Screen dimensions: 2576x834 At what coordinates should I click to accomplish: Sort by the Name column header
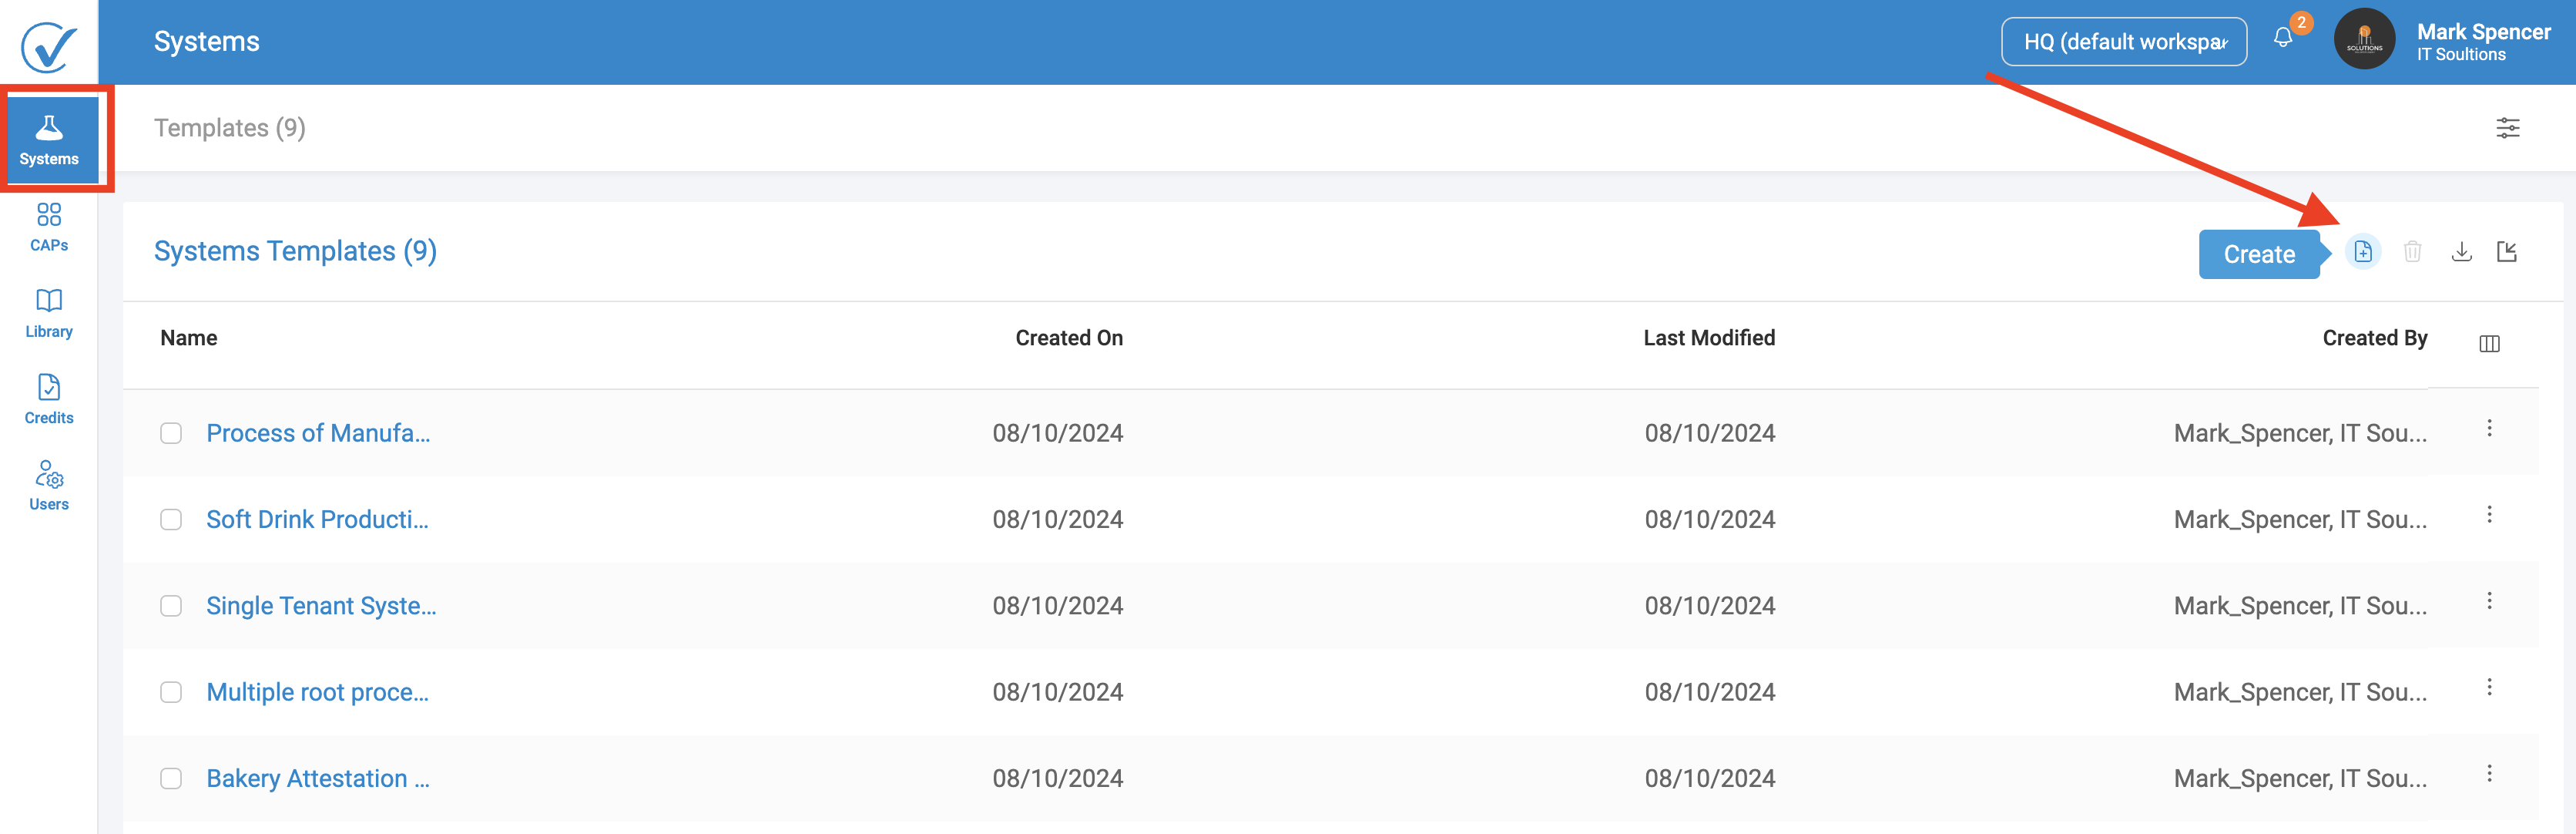189,338
